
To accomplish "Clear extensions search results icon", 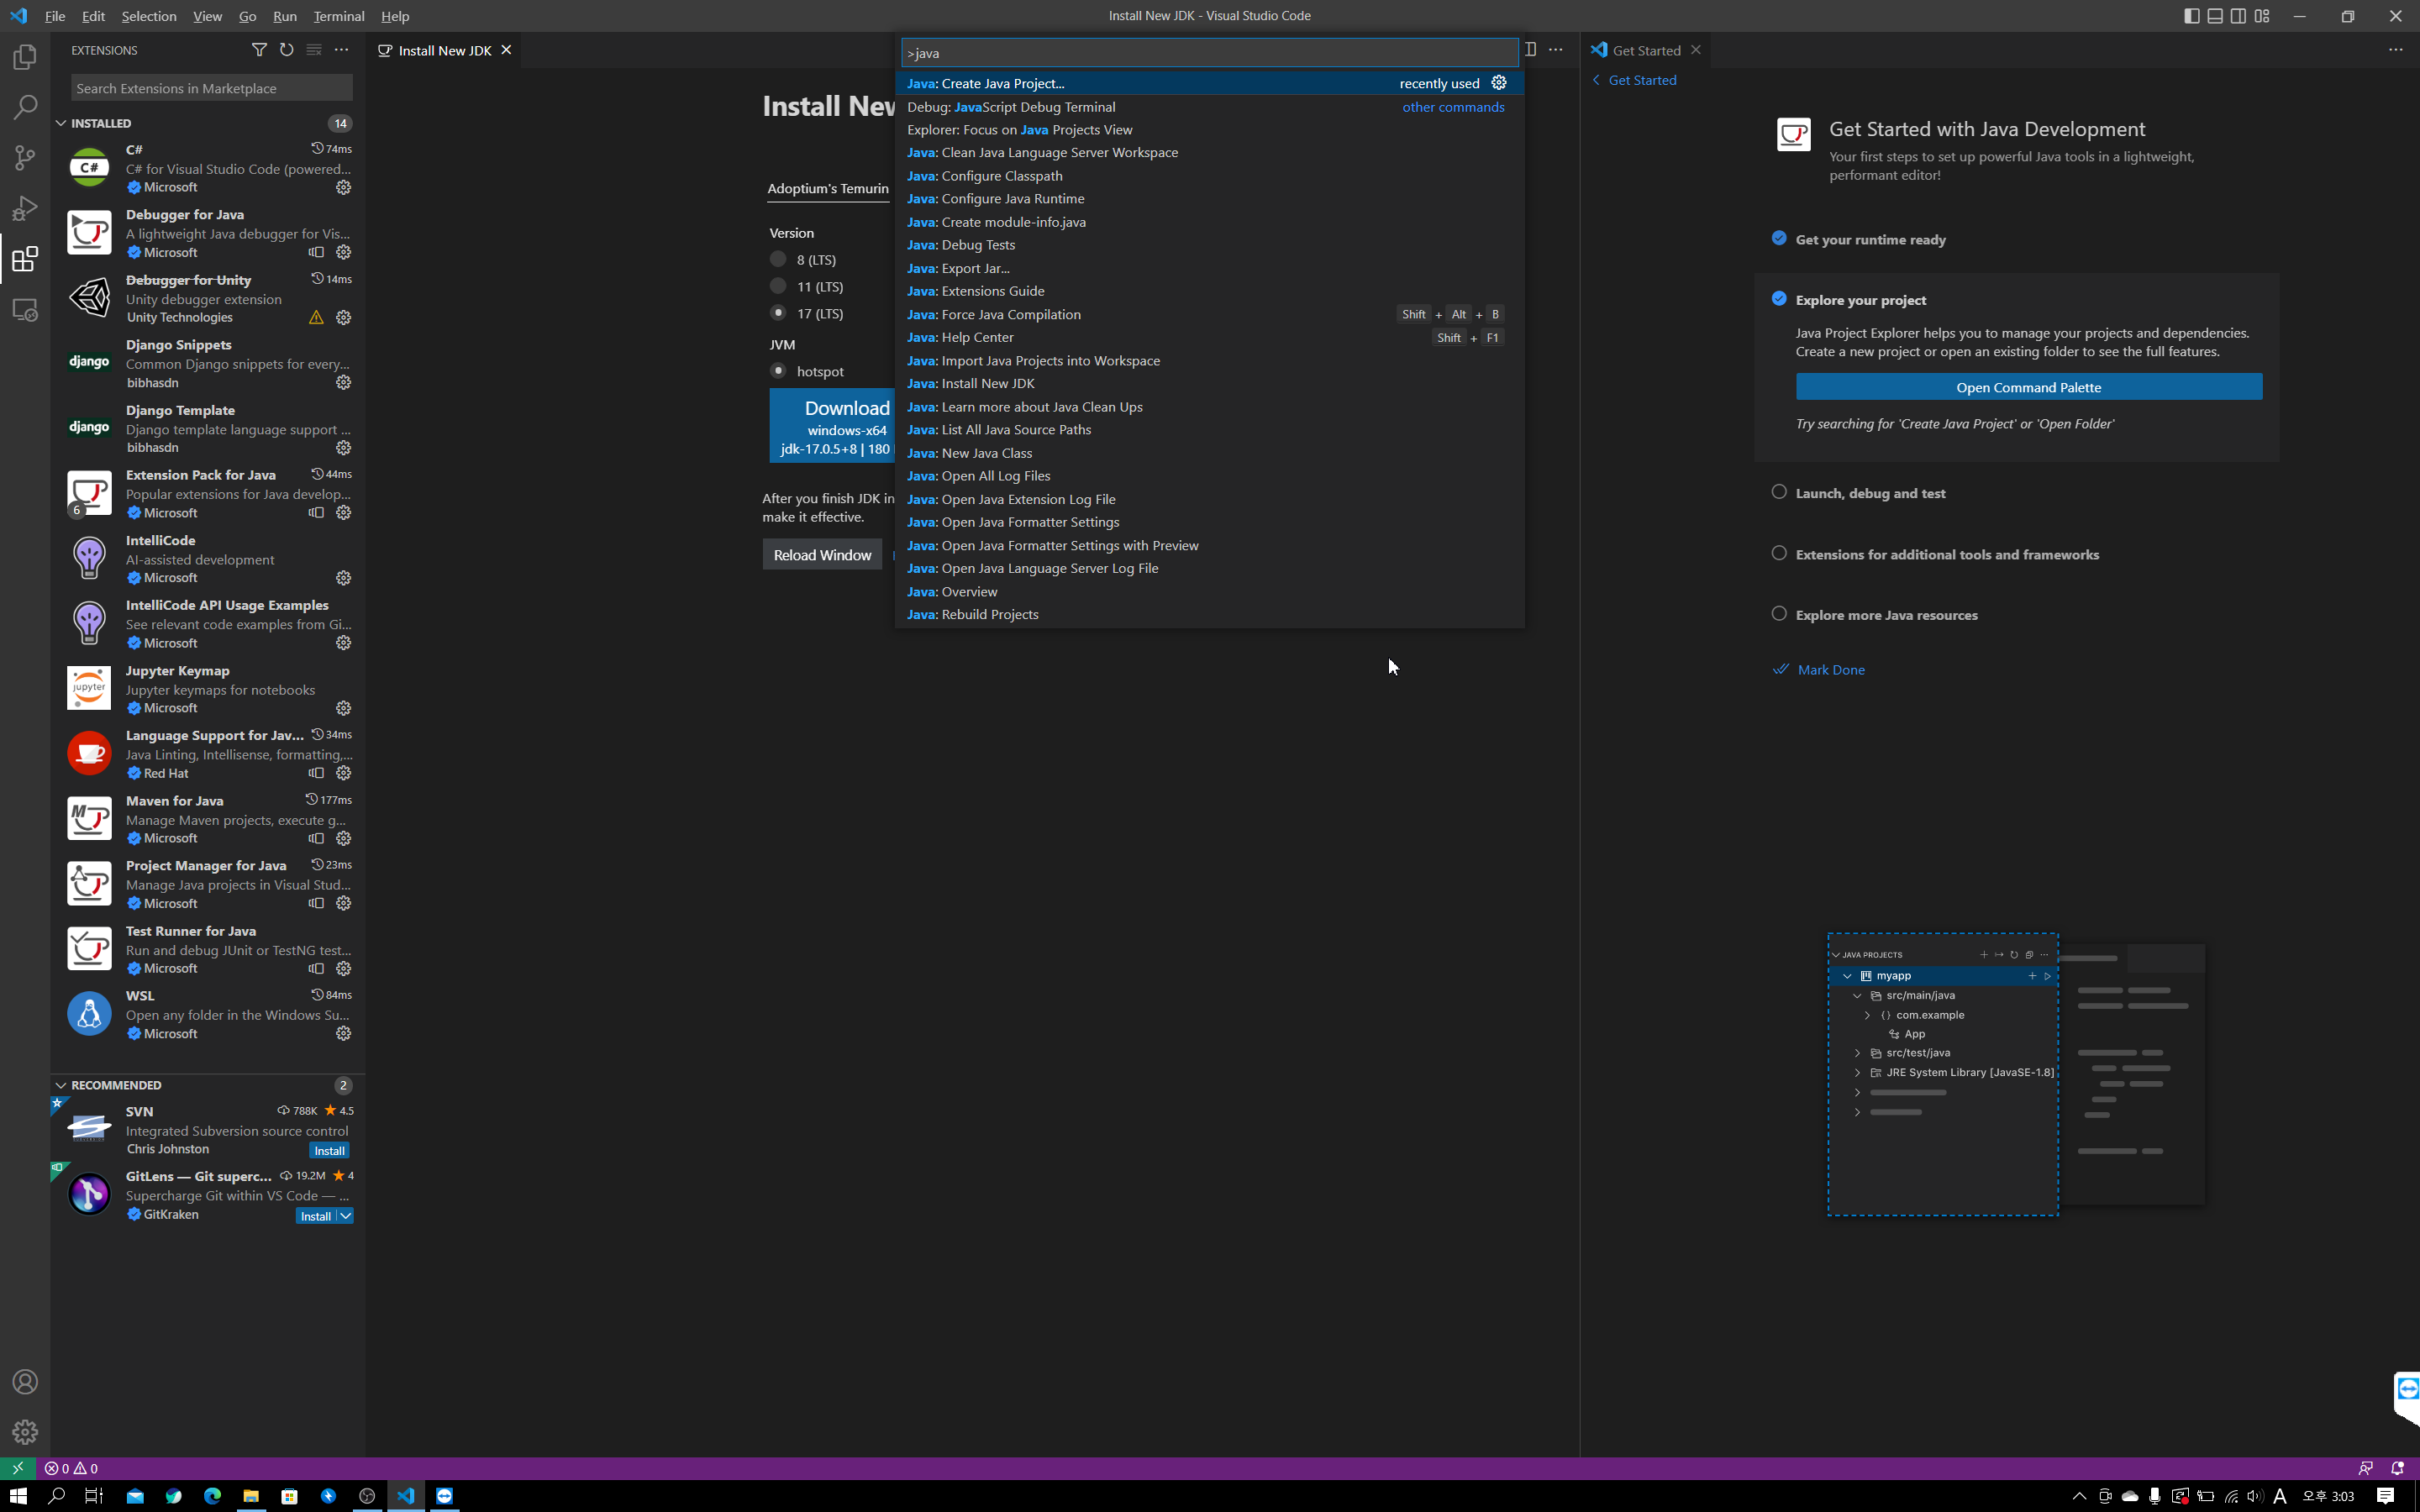I will [314, 50].
